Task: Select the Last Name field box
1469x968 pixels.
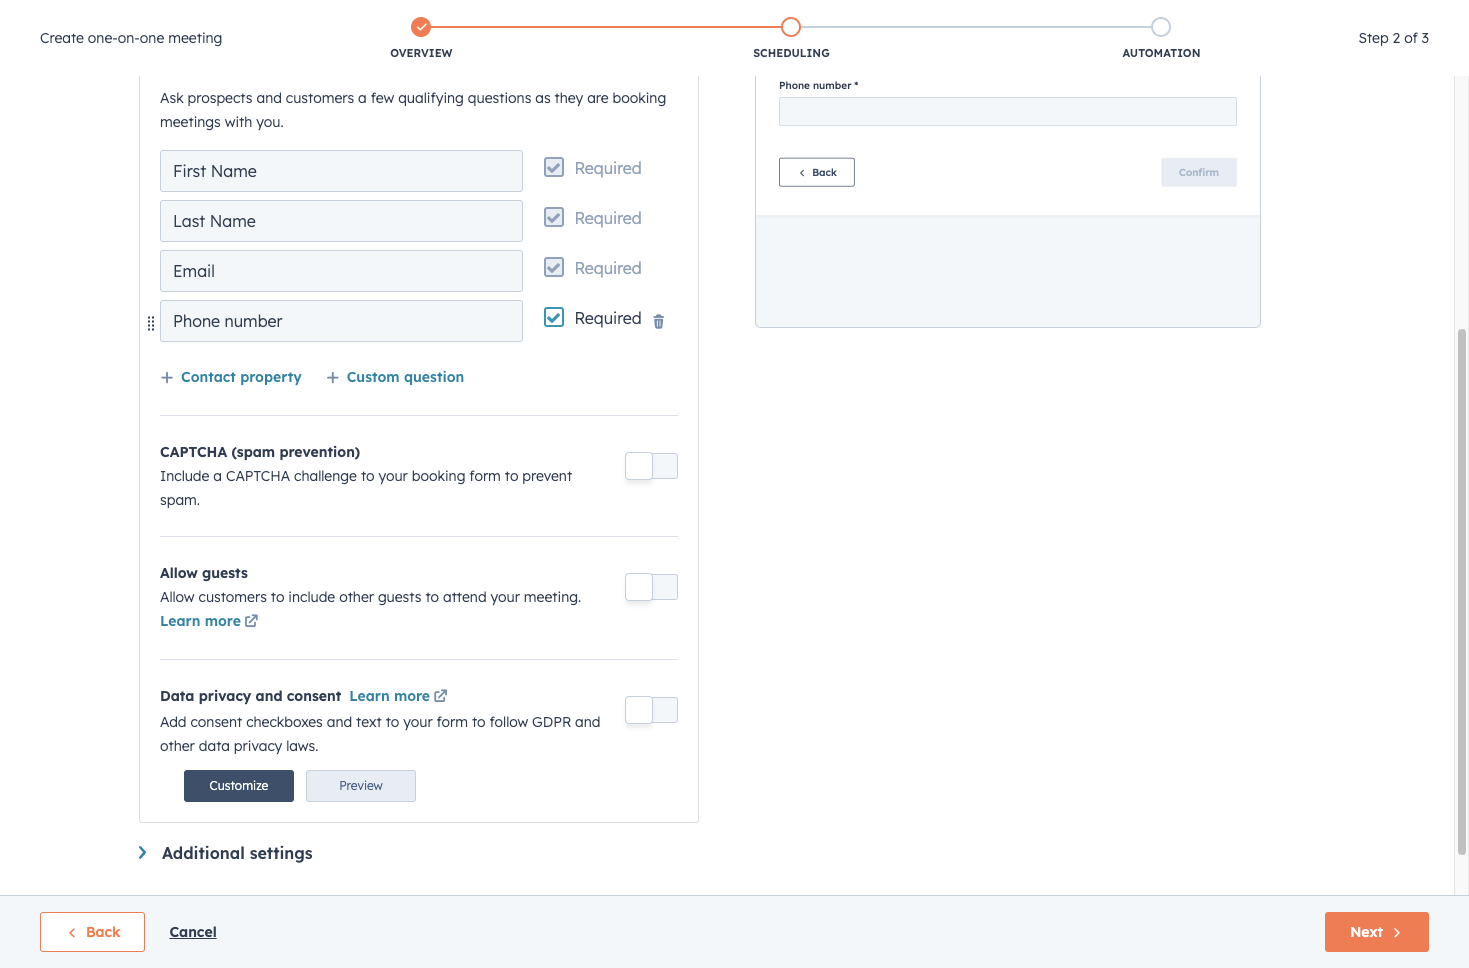Action: click(341, 221)
